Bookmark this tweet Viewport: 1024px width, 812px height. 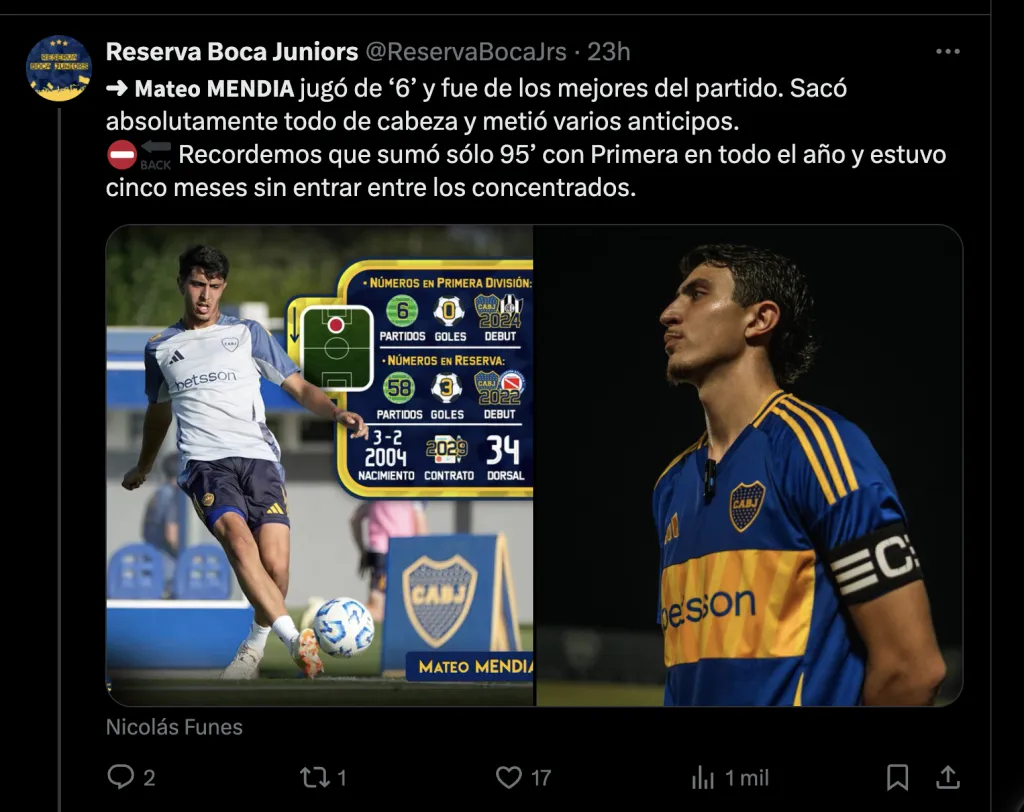point(897,777)
